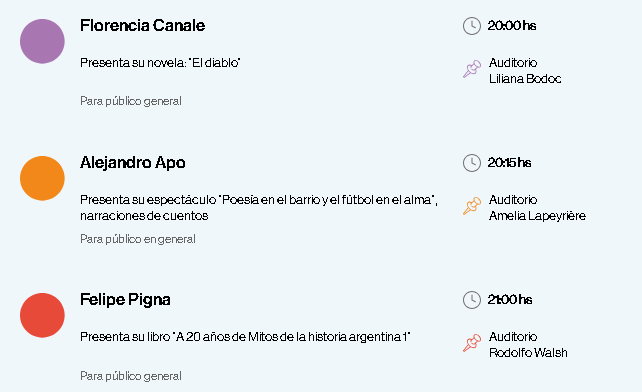The width and height of the screenshot is (642, 392).
Task: Select the orange circle for Alejandro Apo
Action: pyautogui.click(x=42, y=178)
